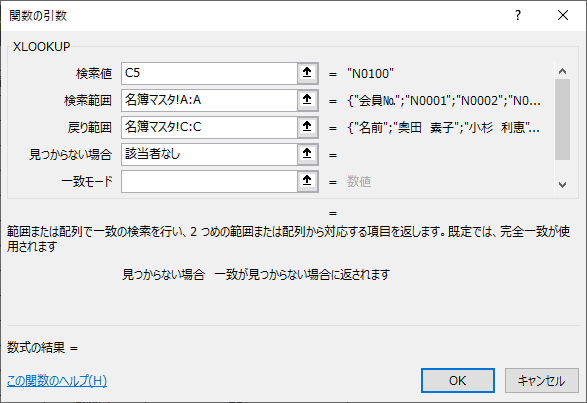
Task: Click the 見つからない場合 range selector arrow icon
Action: click(307, 154)
